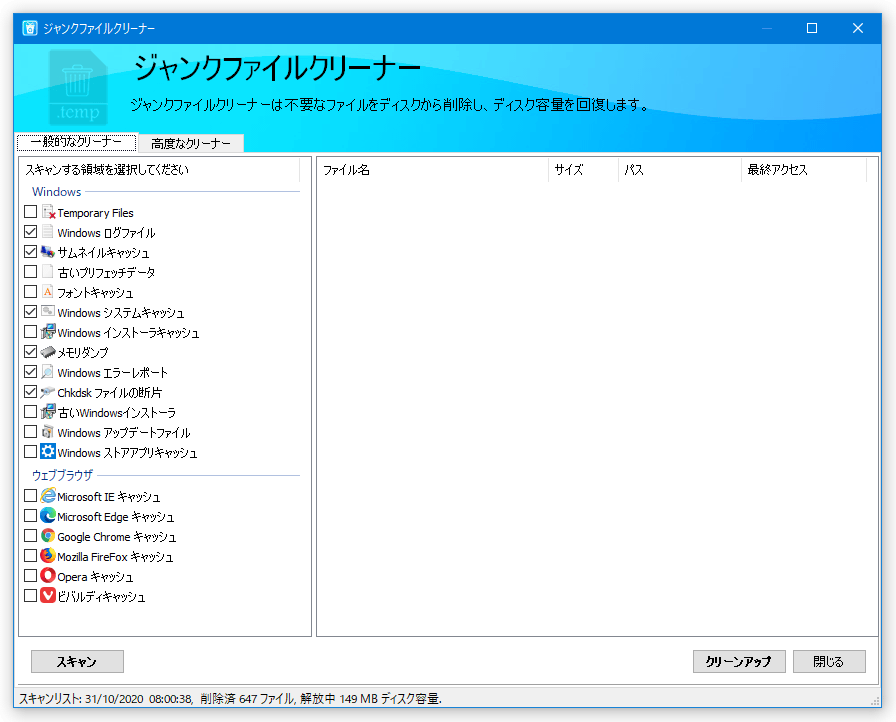
Task: Click the Temporary Files icon
Action: 48,212
